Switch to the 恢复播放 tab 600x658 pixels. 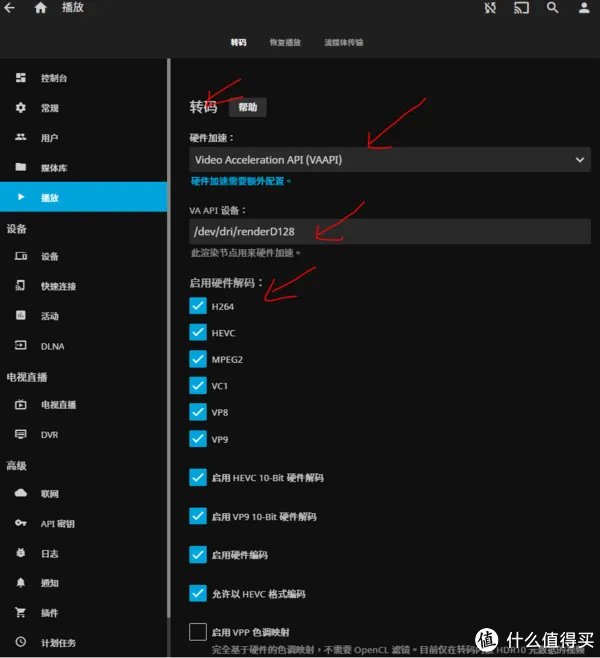click(284, 44)
